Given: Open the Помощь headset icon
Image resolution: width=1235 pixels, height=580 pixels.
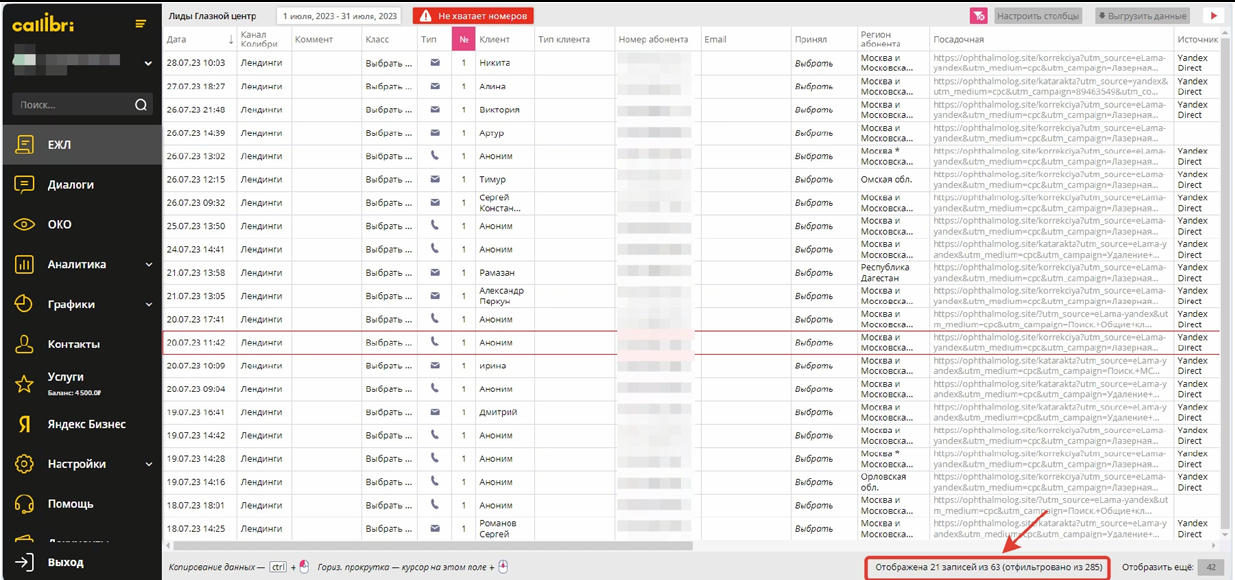Looking at the screenshot, I should point(25,504).
